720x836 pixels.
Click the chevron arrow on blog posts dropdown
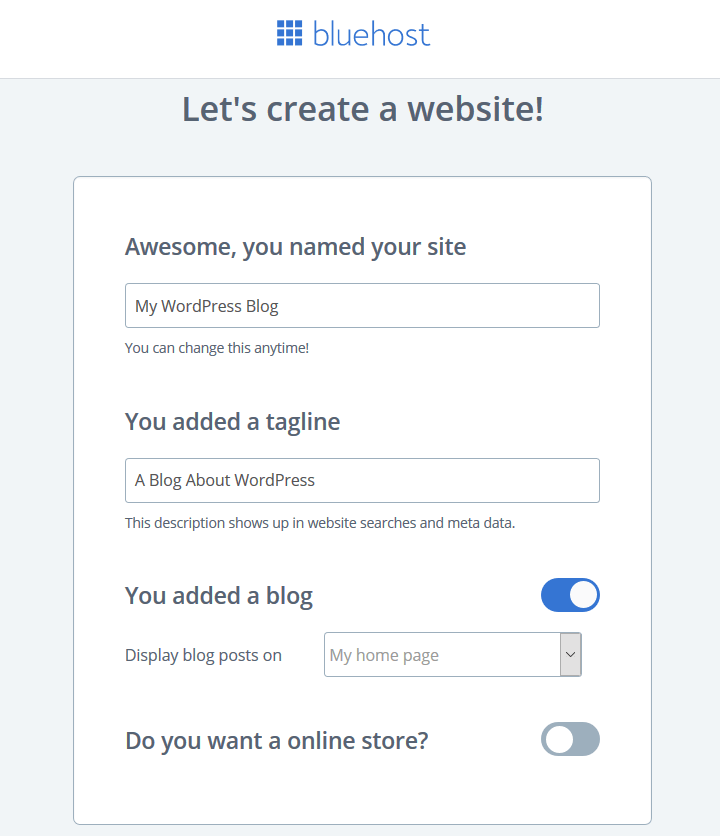tap(571, 655)
